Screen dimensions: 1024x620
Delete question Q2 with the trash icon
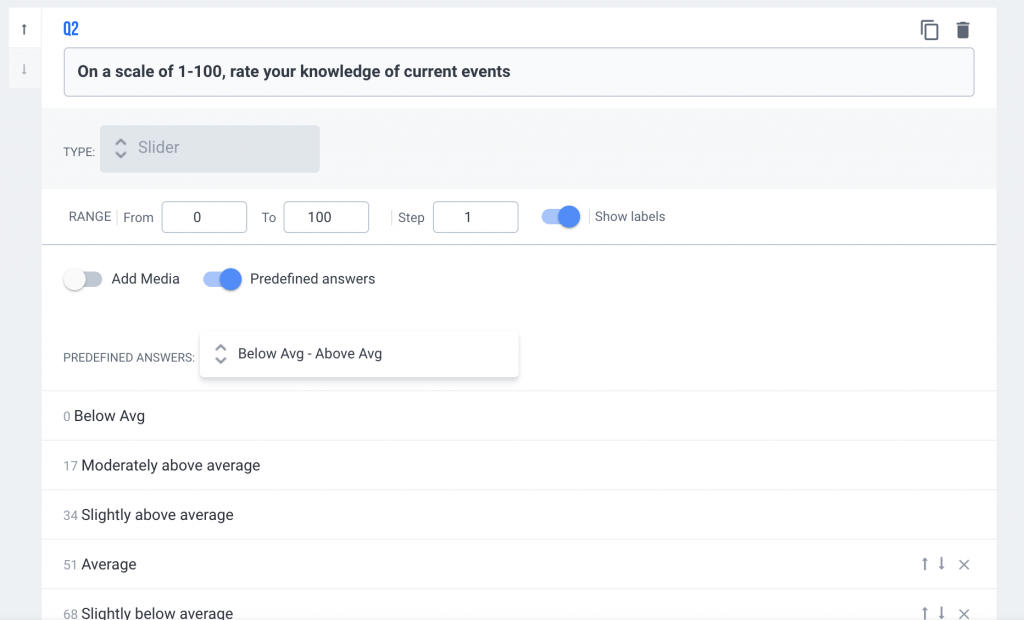962,30
